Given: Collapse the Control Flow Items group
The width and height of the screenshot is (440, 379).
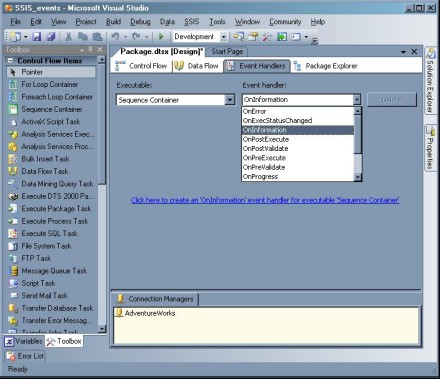Looking at the screenshot, I should (10, 61).
